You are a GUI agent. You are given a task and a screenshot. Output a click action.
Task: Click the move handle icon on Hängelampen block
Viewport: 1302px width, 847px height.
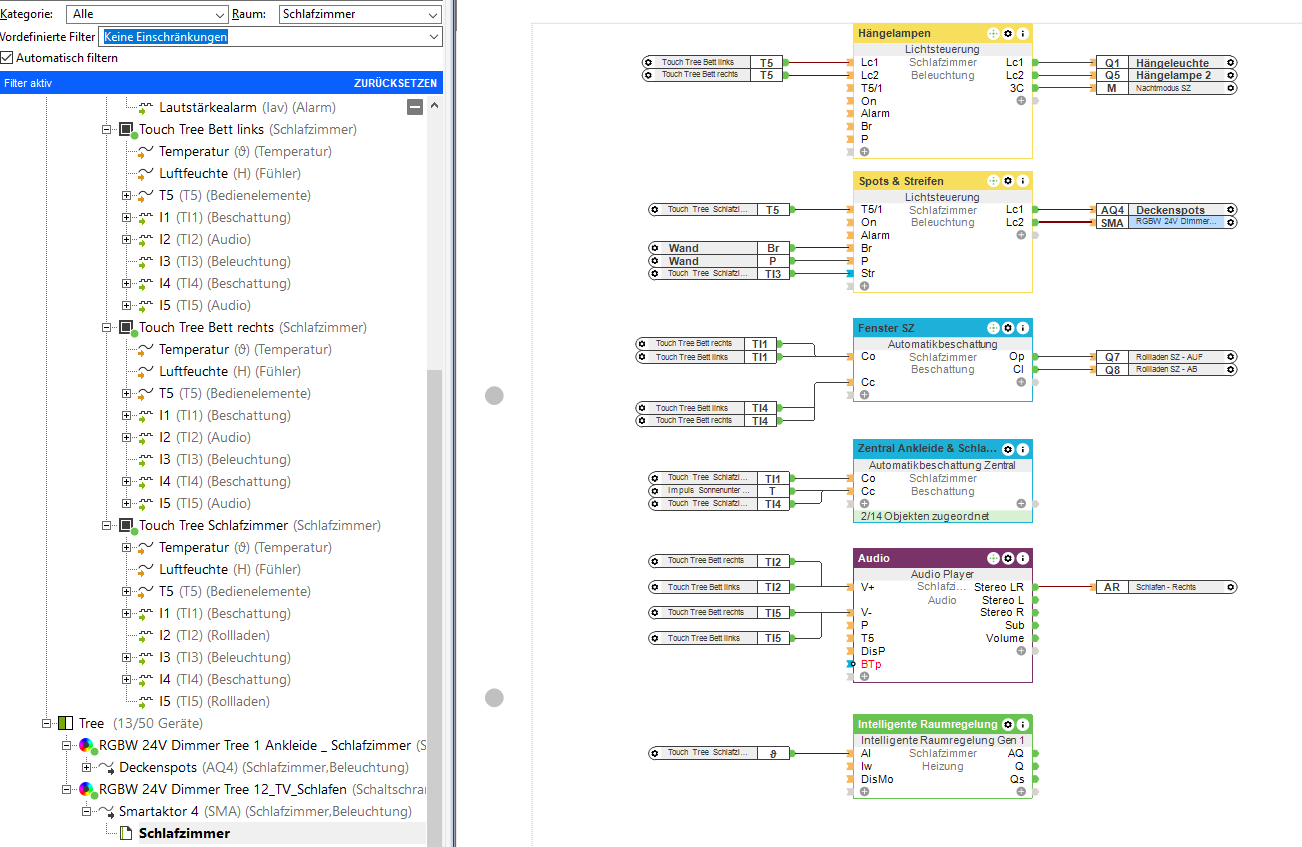(x=993, y=33)
